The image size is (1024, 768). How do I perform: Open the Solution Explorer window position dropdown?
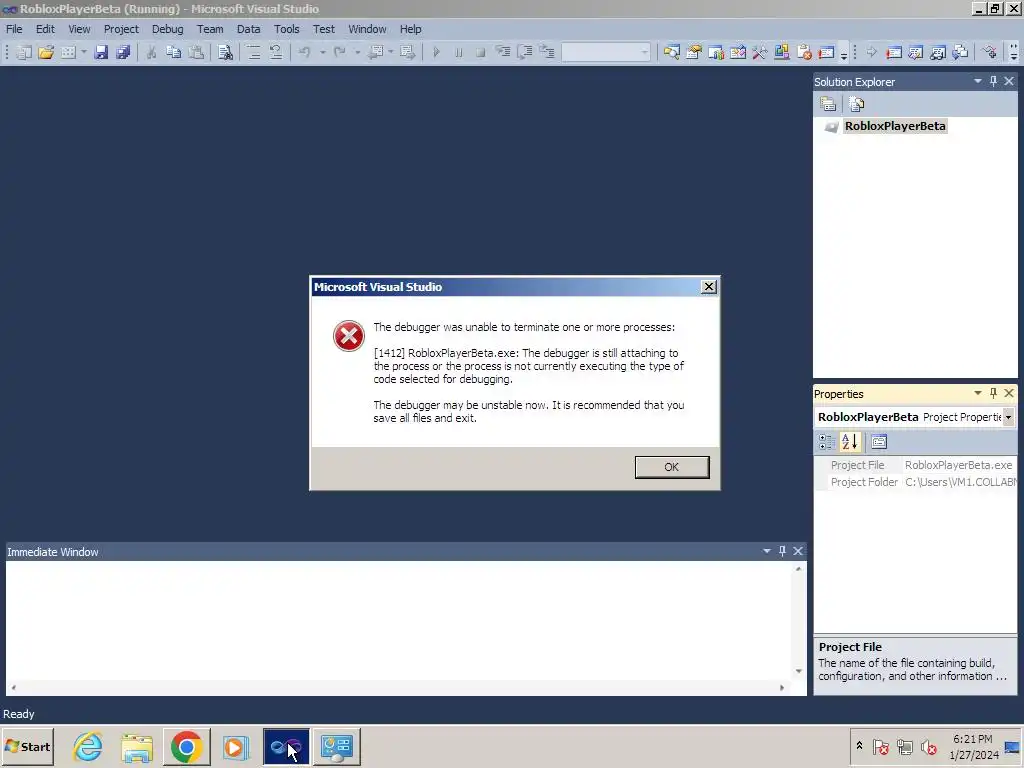tap(978, 81)
